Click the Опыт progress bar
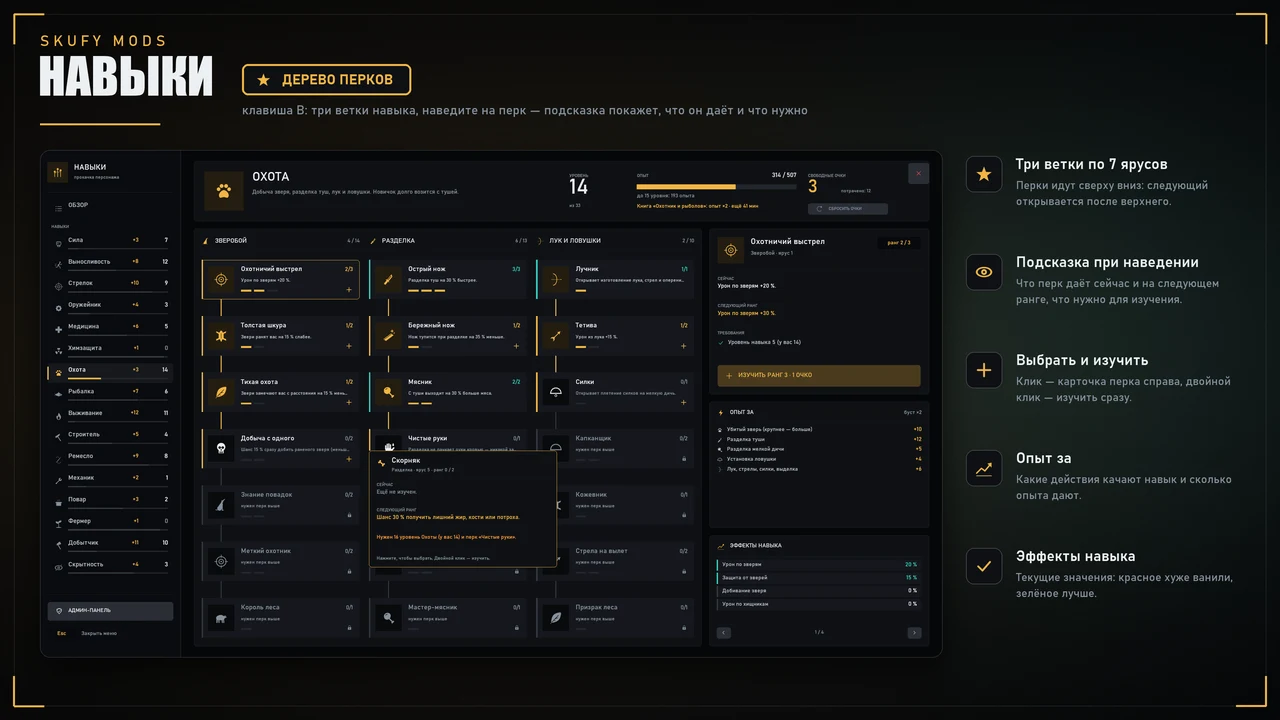The width and height of the screenshot is (1280, 720). tap(717, 186)
